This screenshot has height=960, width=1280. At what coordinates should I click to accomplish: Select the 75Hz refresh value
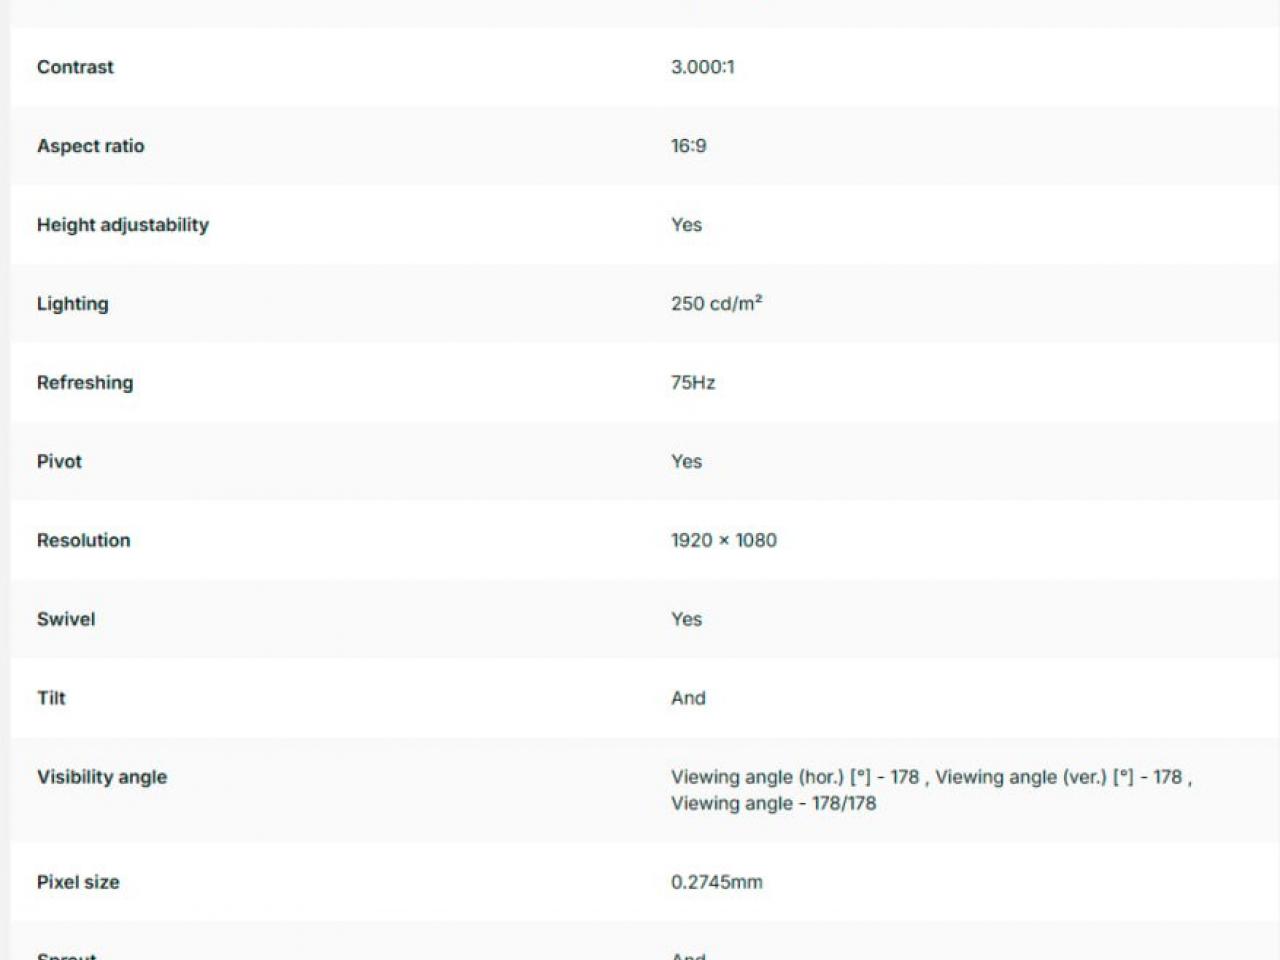tap(693, 383)
